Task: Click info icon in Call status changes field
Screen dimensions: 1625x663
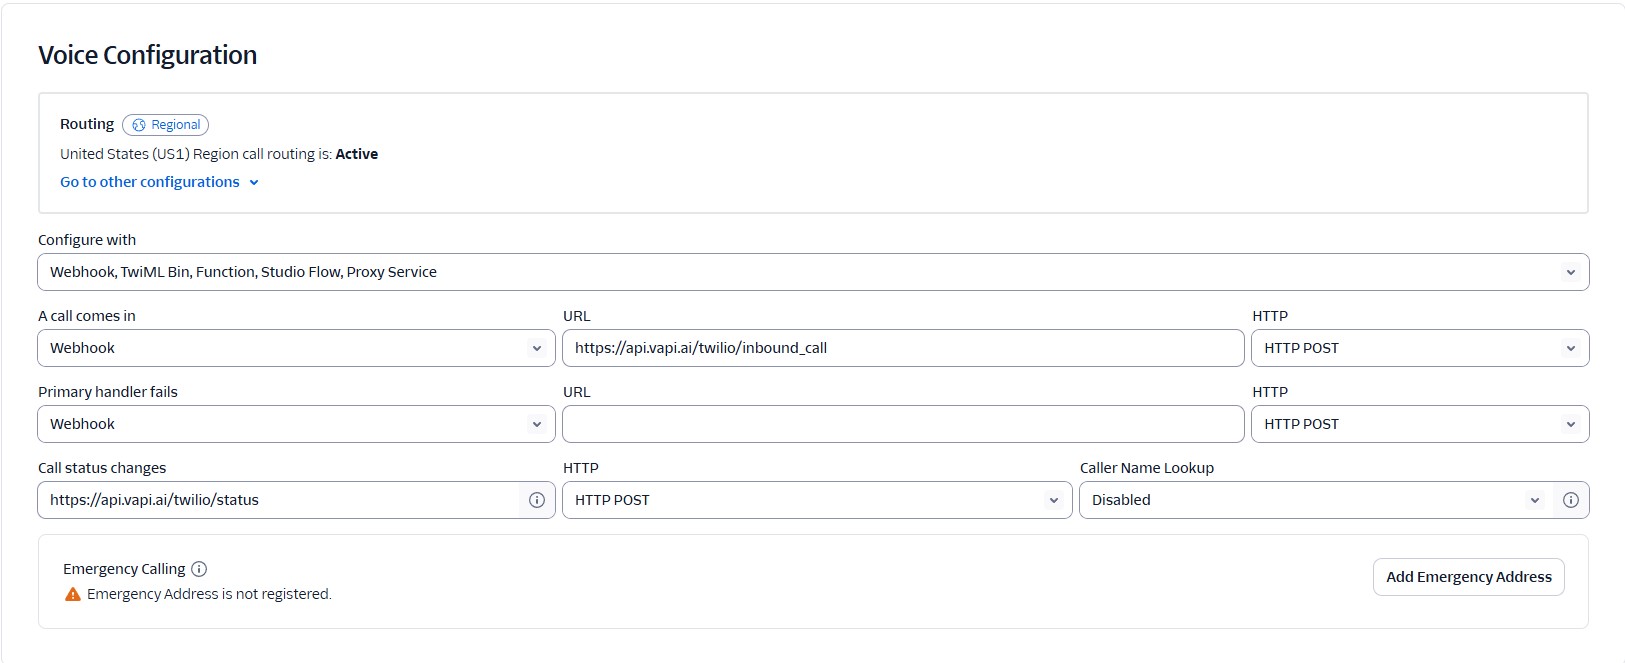Action: pos(537,500)
